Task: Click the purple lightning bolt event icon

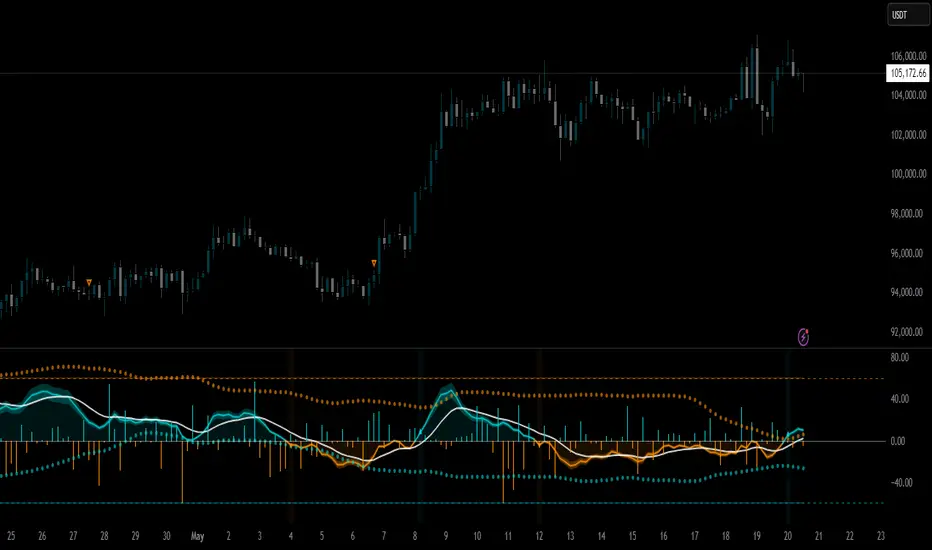Action: tap(803, 337)
